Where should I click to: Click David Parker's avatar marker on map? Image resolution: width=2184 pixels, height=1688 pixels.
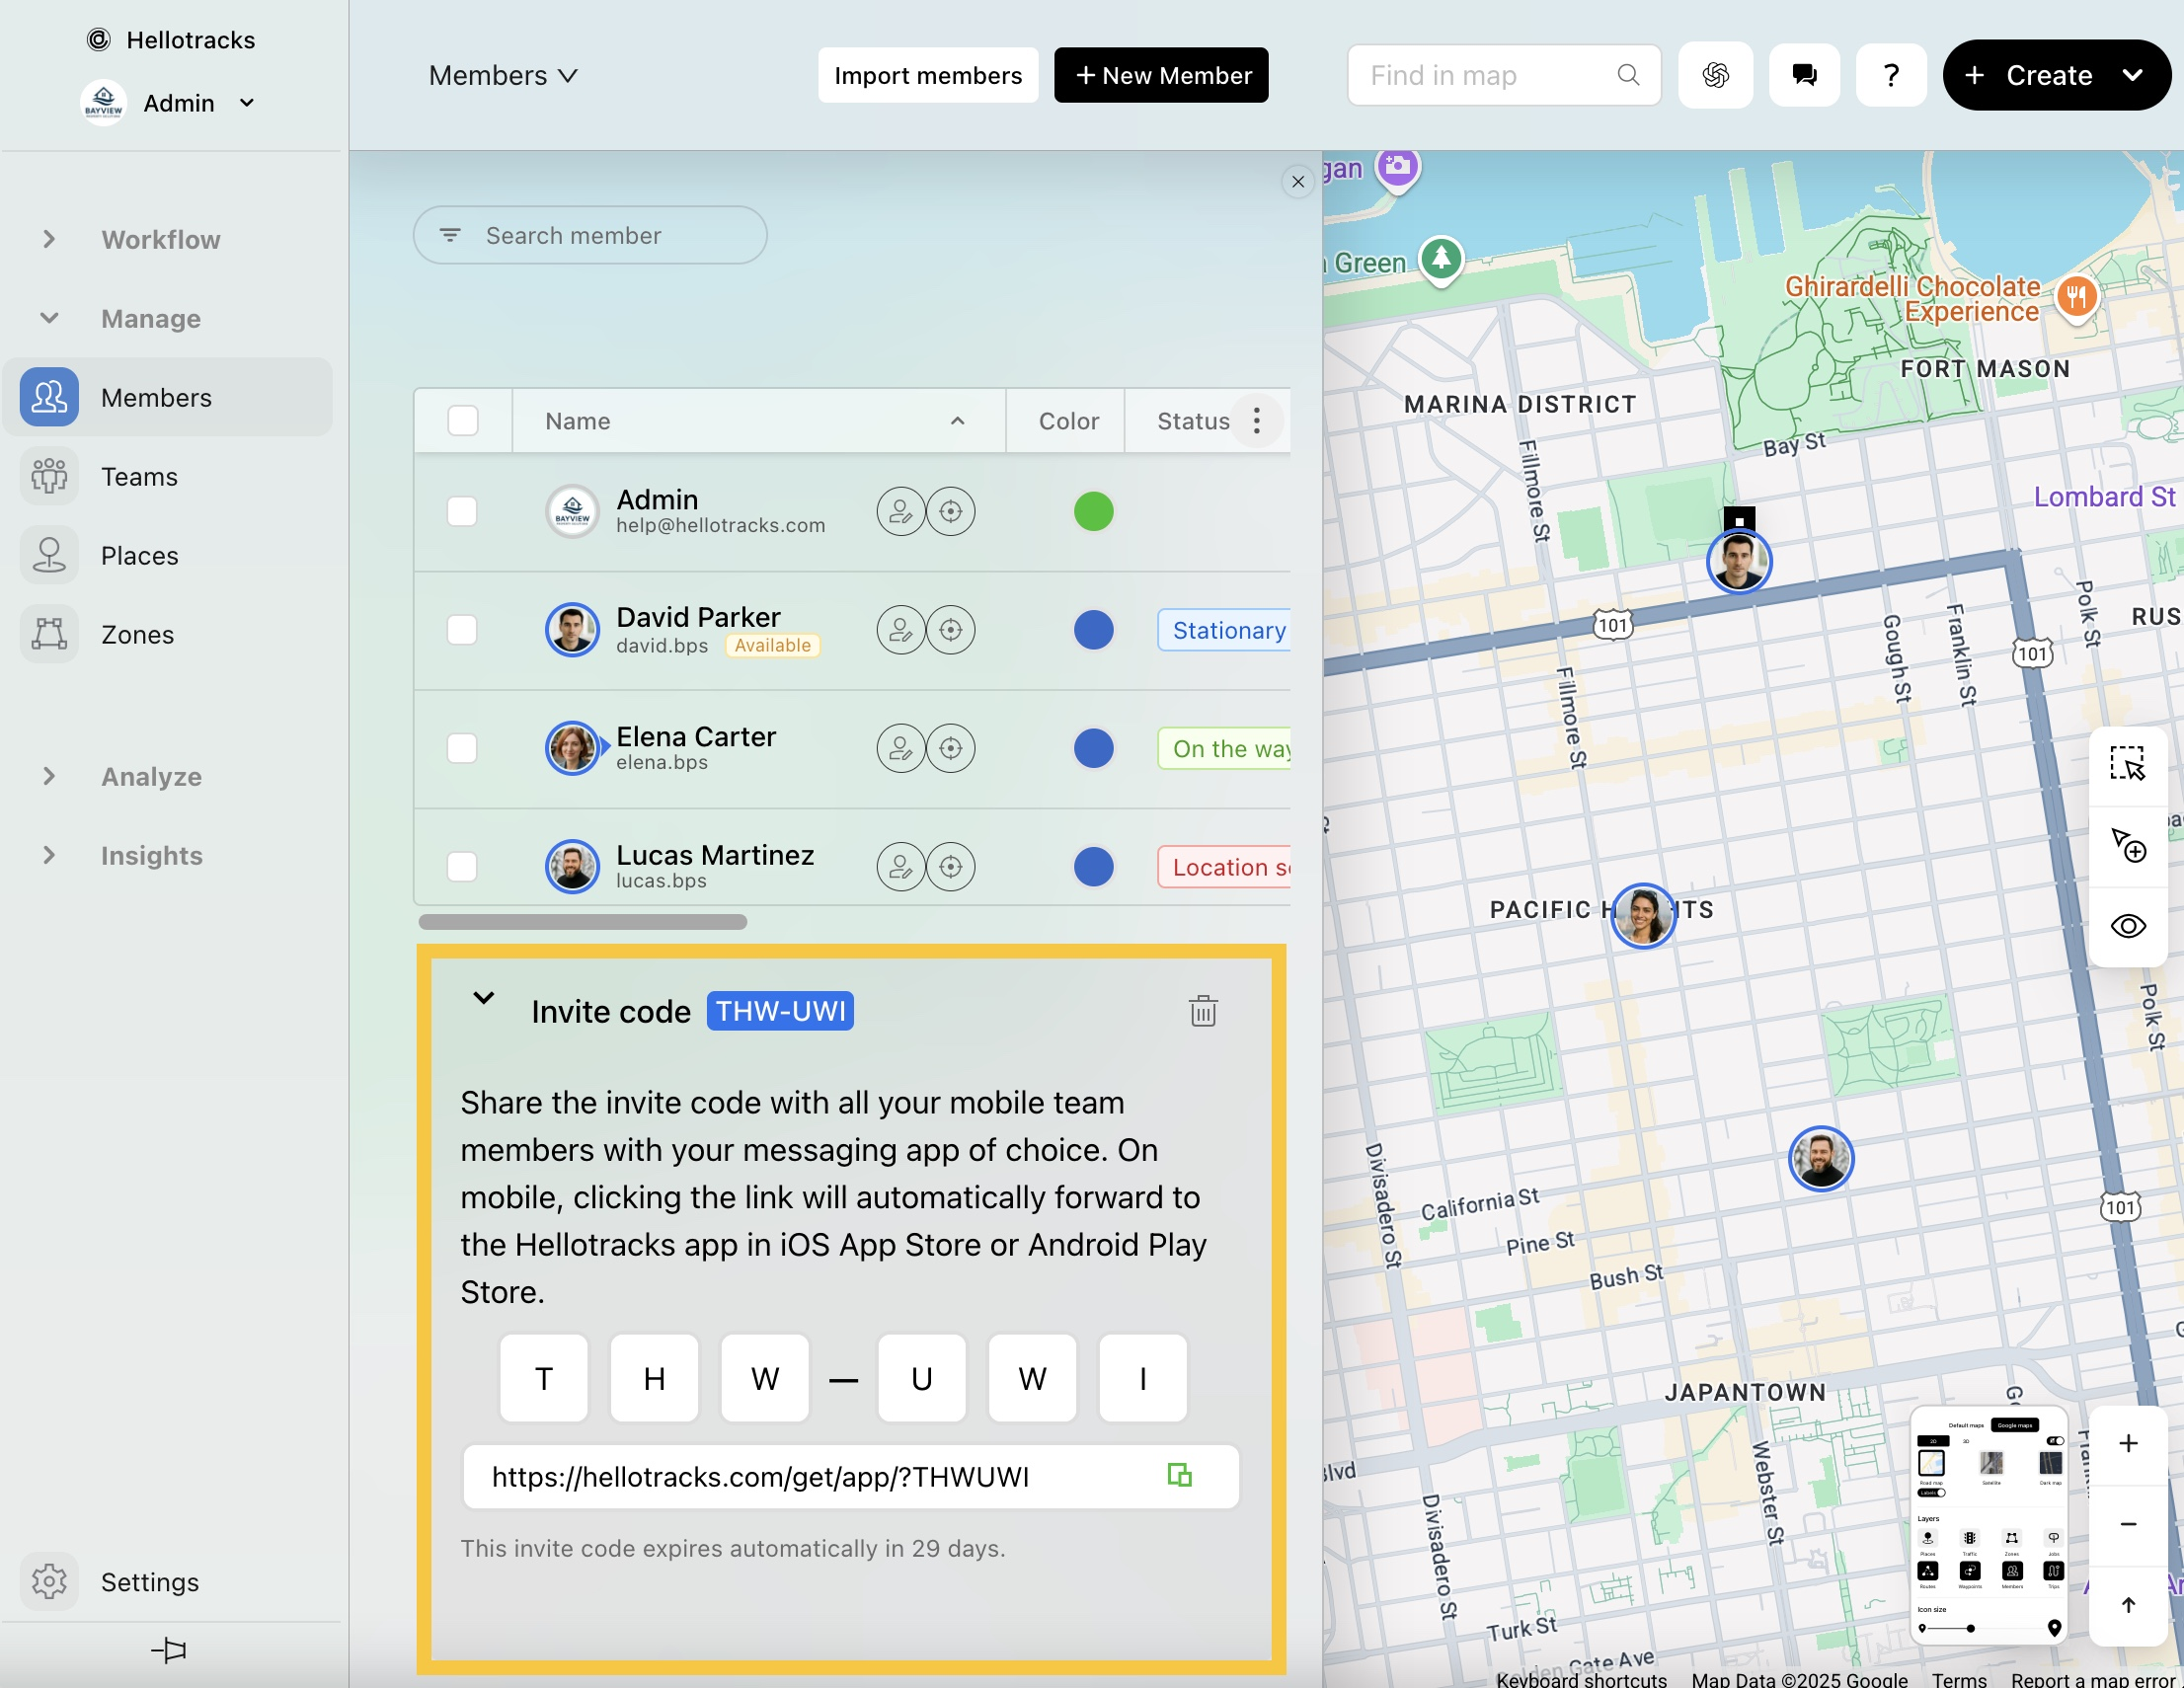coord(1739,561)
